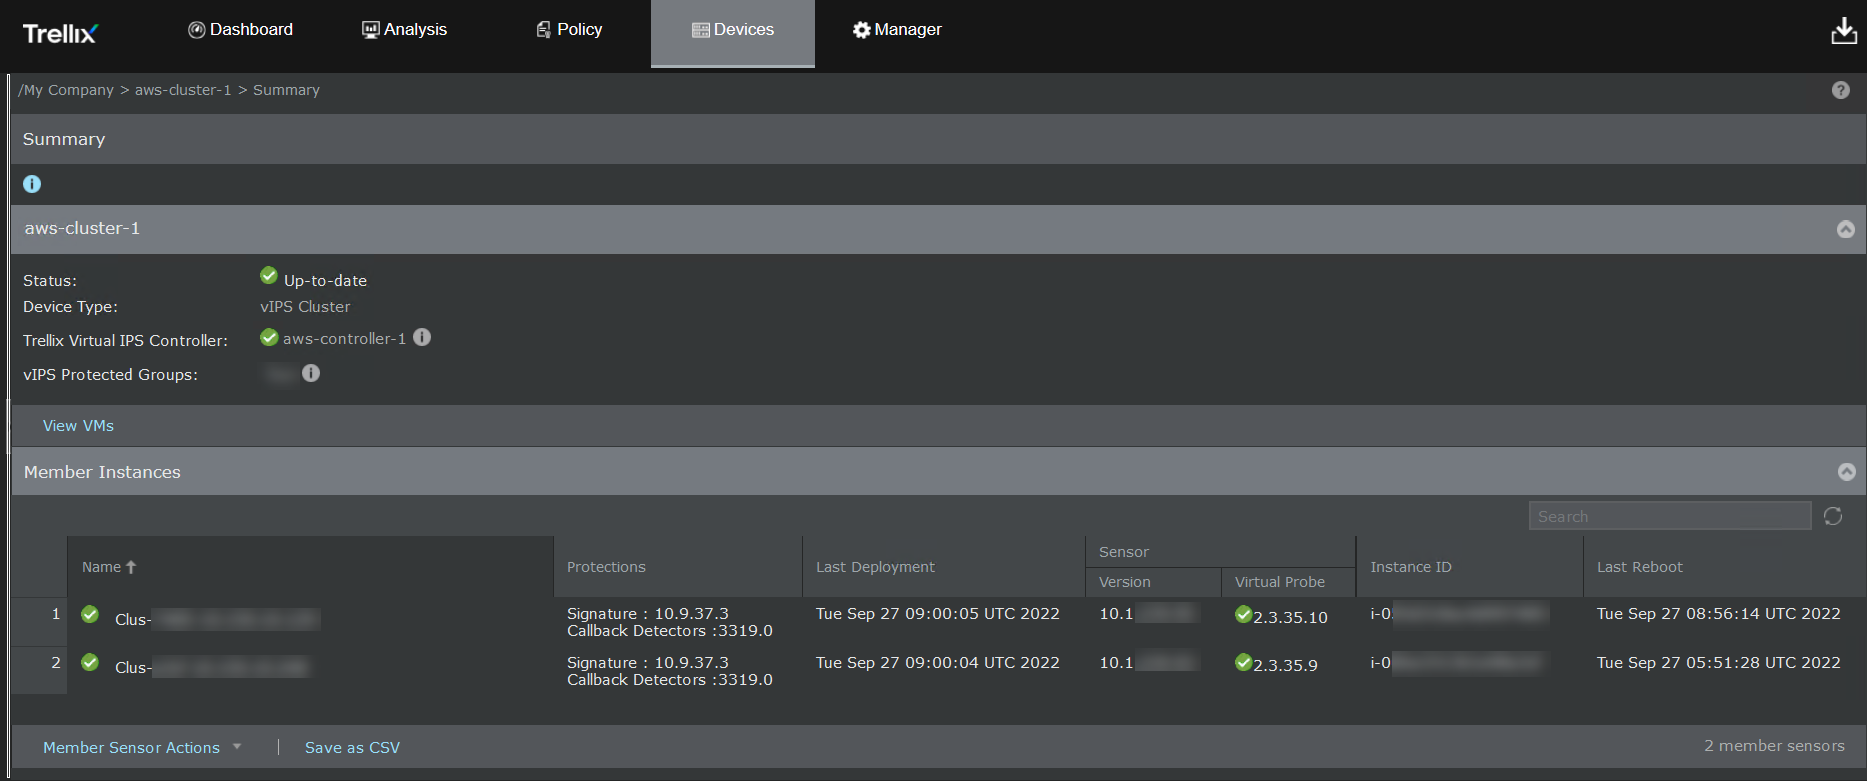Click aws-cluster-1 in the breadcrumb

coord(183,90)
